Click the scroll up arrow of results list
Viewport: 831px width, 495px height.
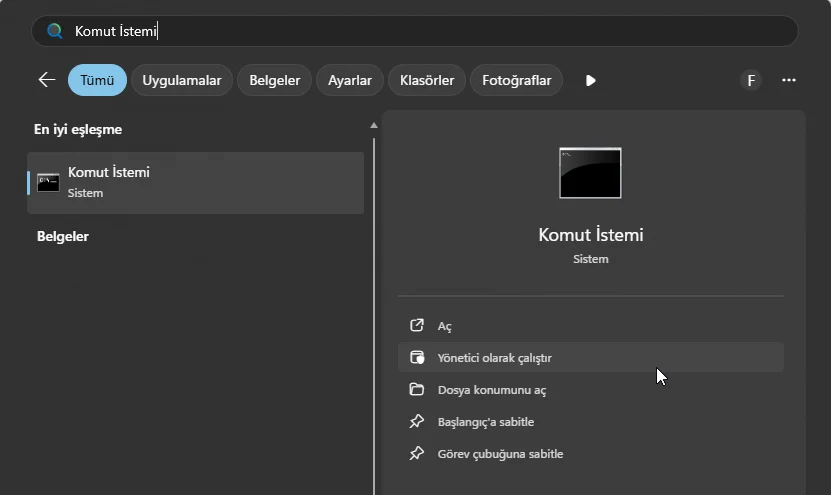374,126
